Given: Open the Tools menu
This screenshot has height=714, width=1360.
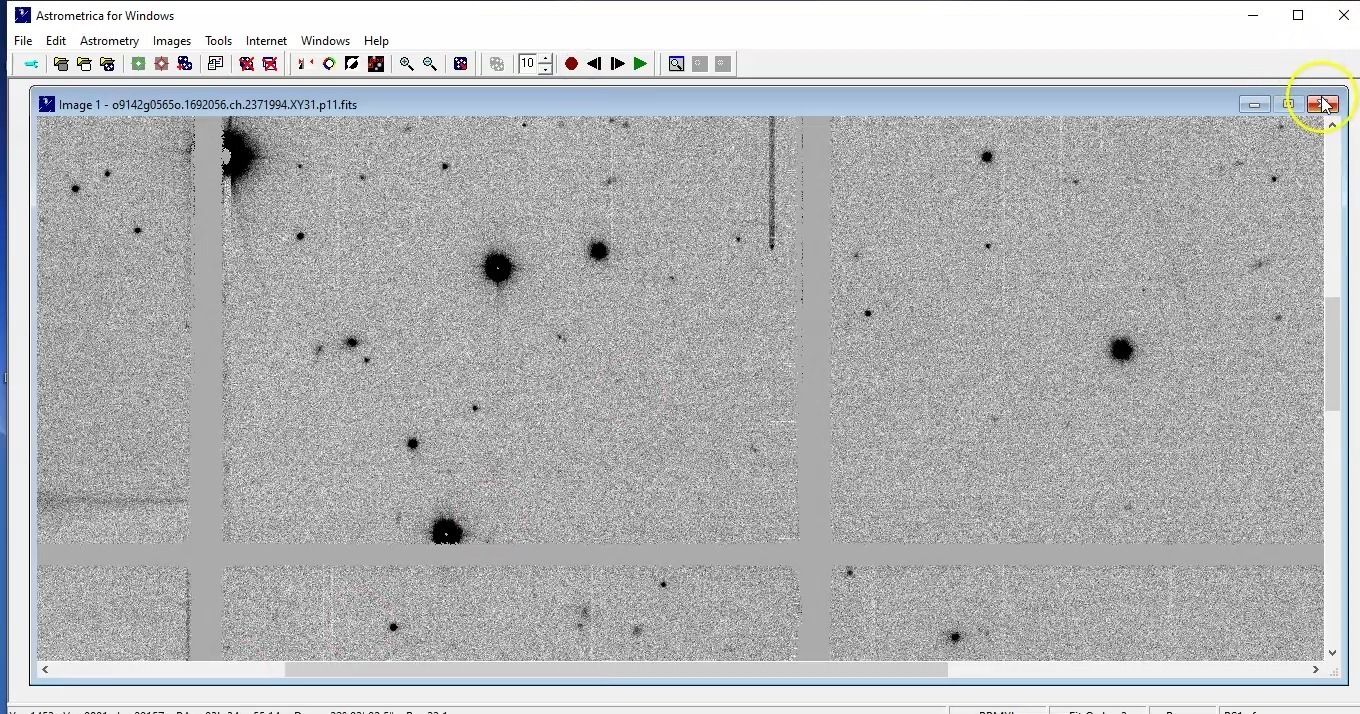Looking at the screenshot, I should tap(218, 41).
